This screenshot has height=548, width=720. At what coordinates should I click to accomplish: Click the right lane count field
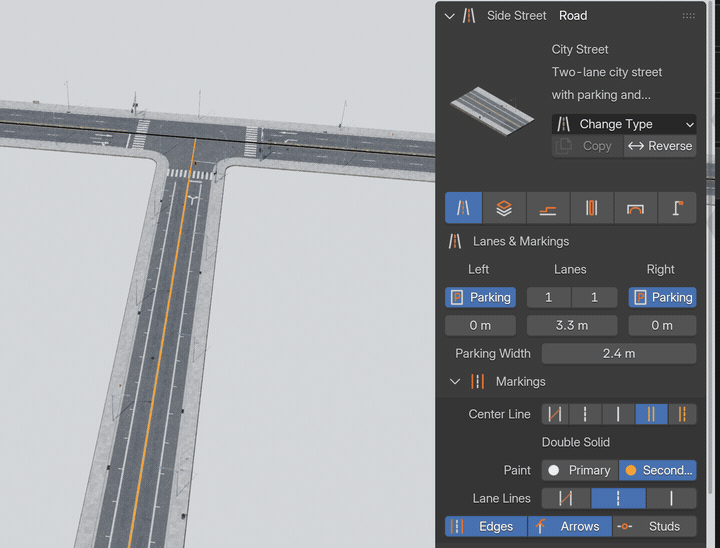click(x=595, y=297)
